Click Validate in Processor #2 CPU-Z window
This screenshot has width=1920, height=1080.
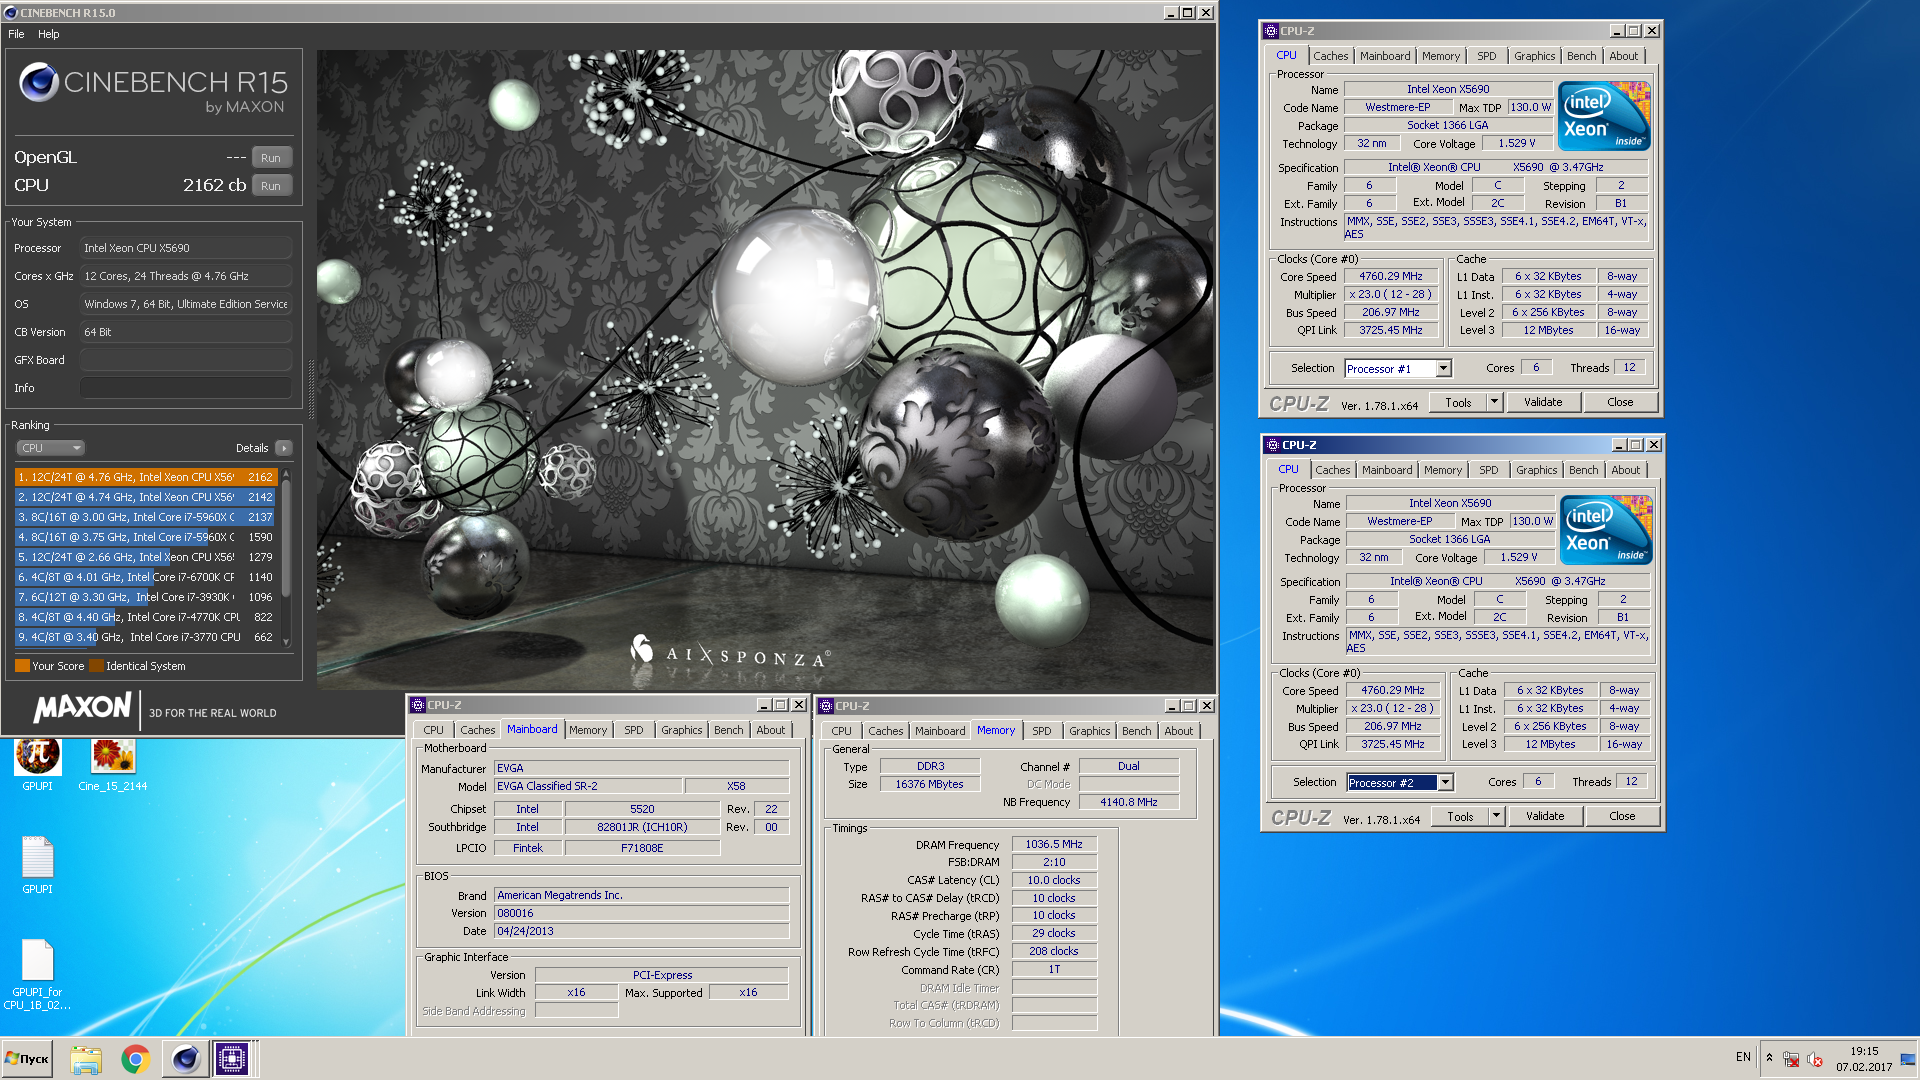coord(1545,816)
